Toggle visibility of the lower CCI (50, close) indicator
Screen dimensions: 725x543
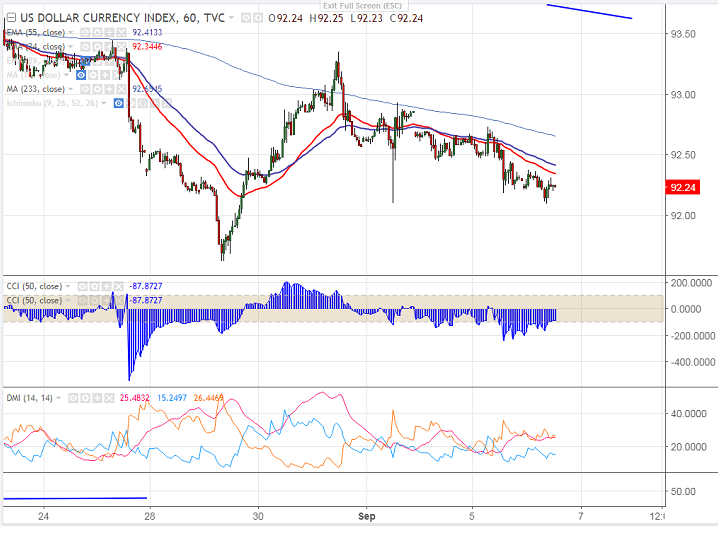(x=82, y=301)
